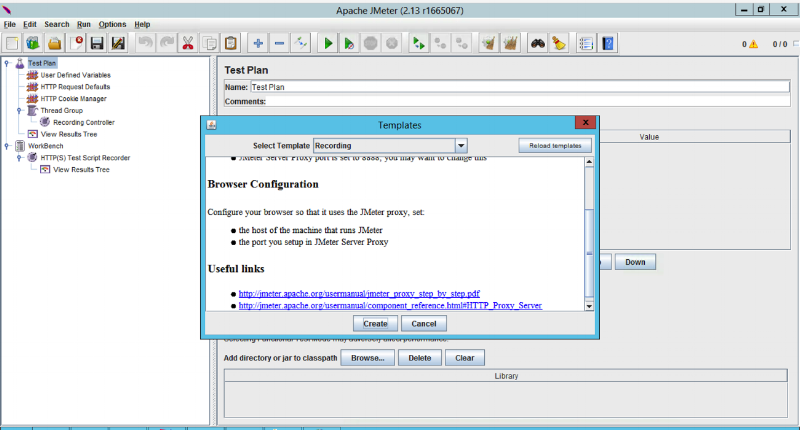Select User Defined Variables tree item
Viewport: 800px width, 430px height.
(76, 75)
